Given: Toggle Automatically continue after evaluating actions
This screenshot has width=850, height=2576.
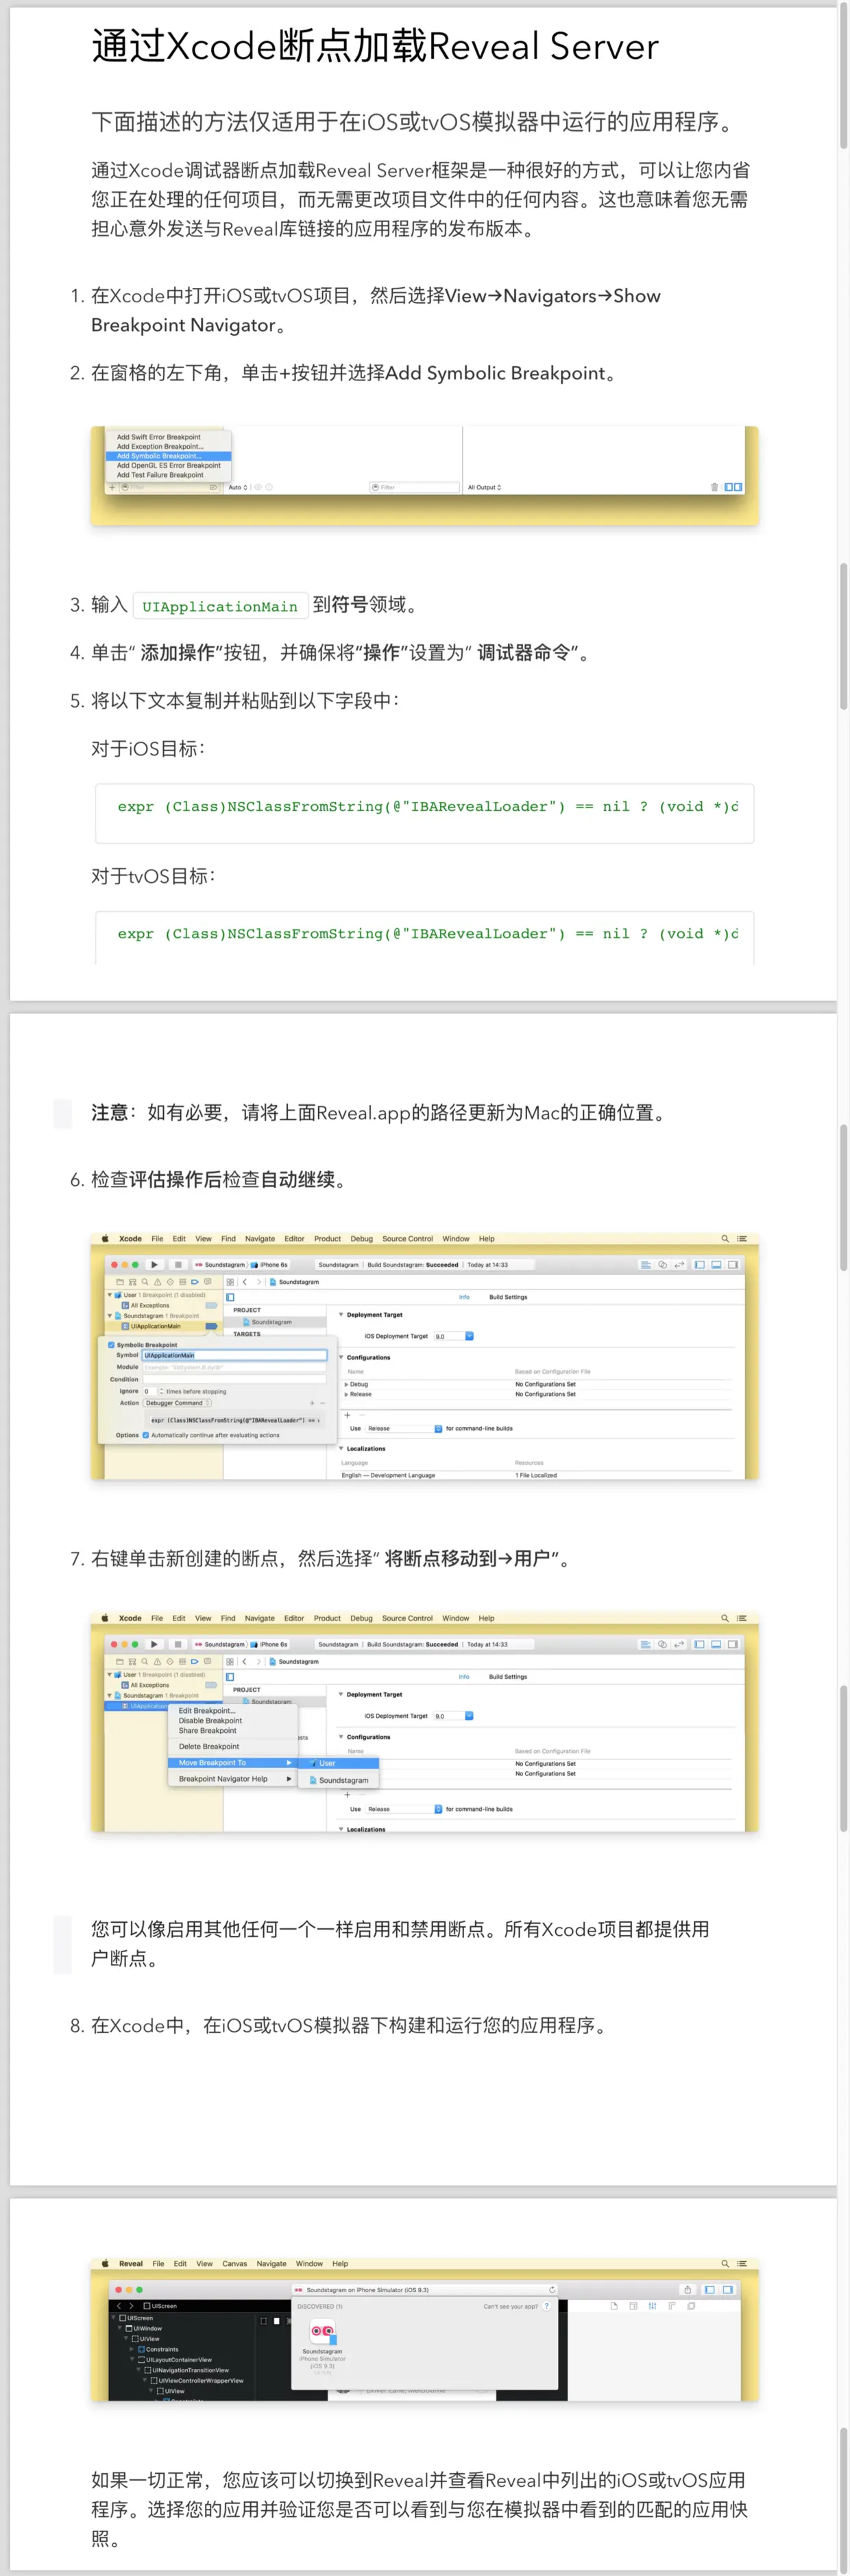Looking at the screenshot, I should pyautogui.click(x=146, y=1435).
